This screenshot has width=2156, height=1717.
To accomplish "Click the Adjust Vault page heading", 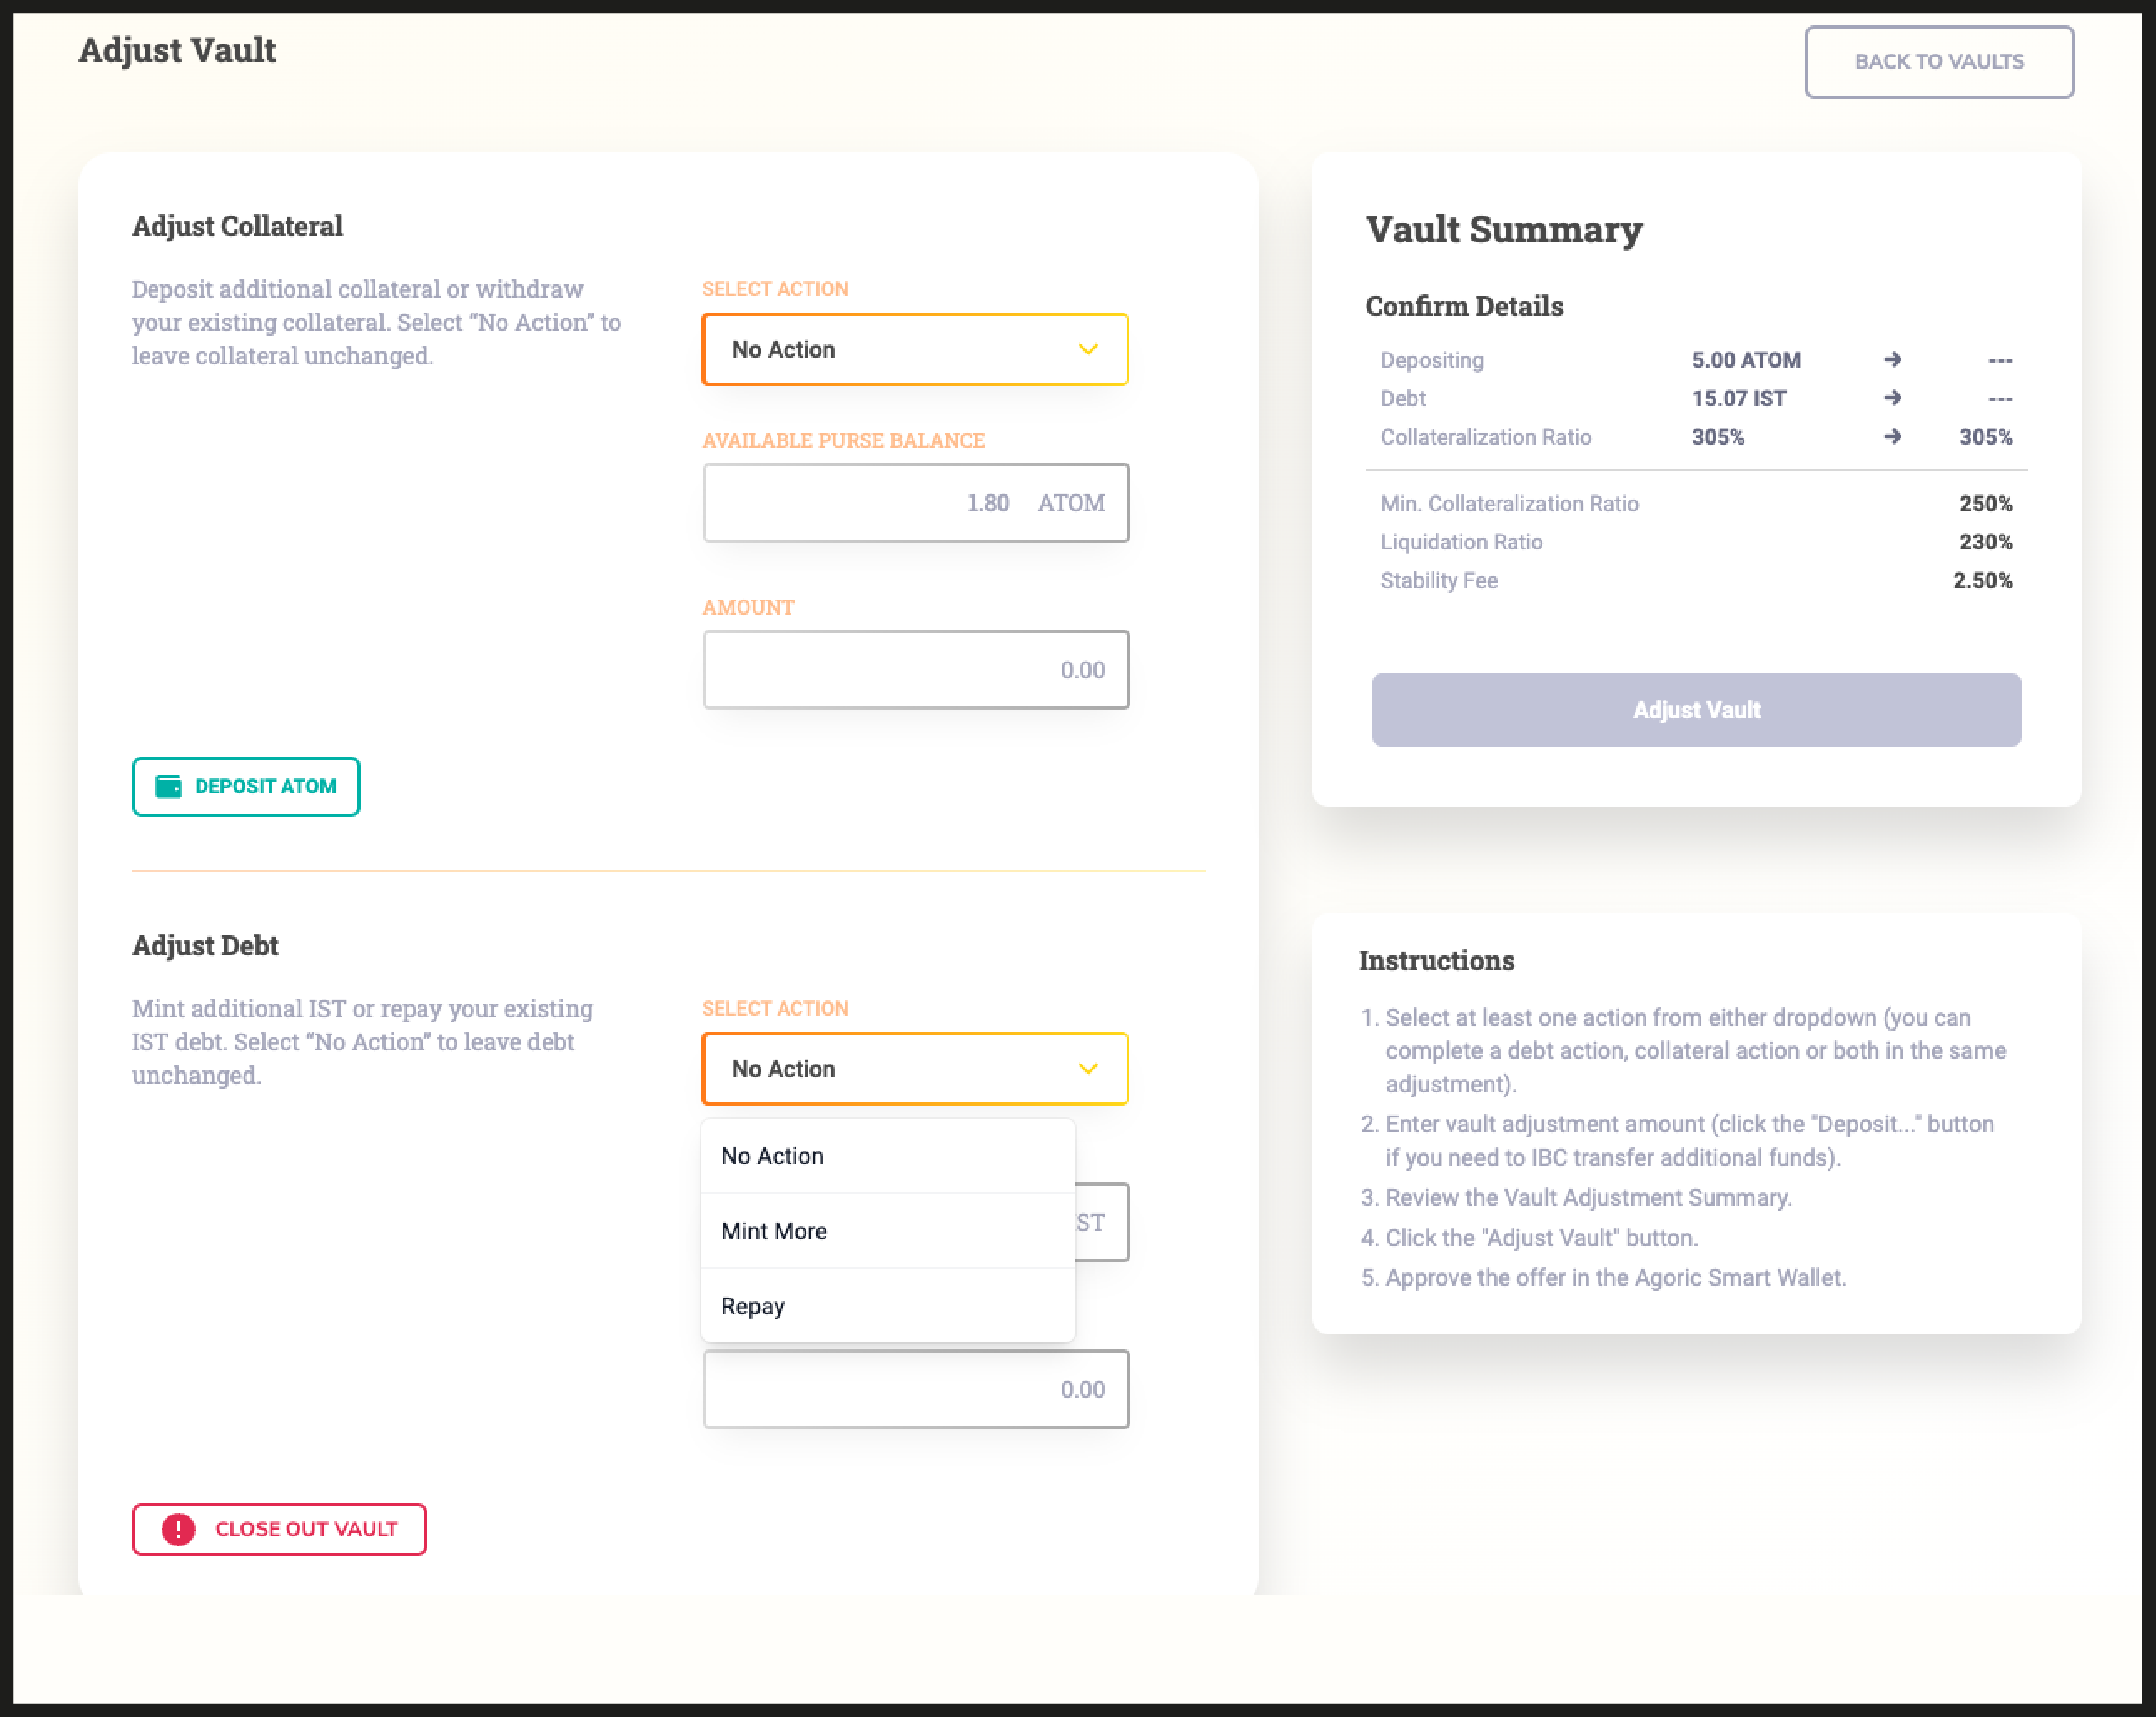I will point(177,50).
